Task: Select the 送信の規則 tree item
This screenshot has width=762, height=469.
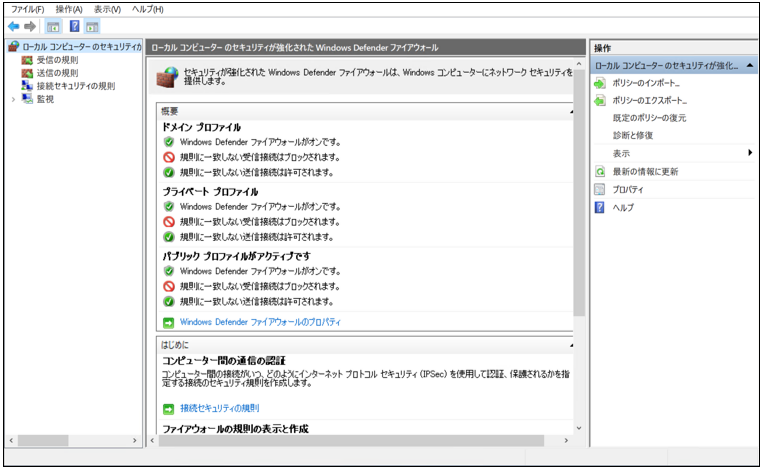Action: (57, 73)
